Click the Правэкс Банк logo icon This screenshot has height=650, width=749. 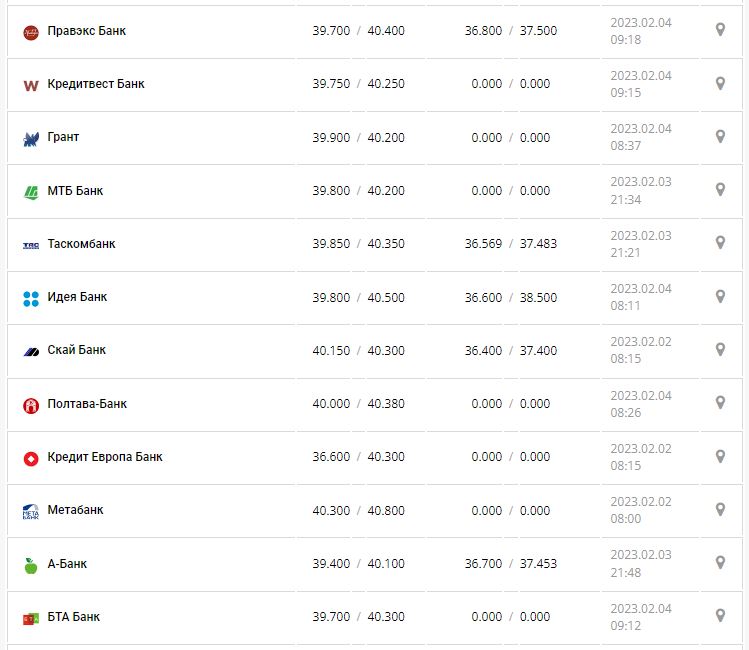point(30,32)
